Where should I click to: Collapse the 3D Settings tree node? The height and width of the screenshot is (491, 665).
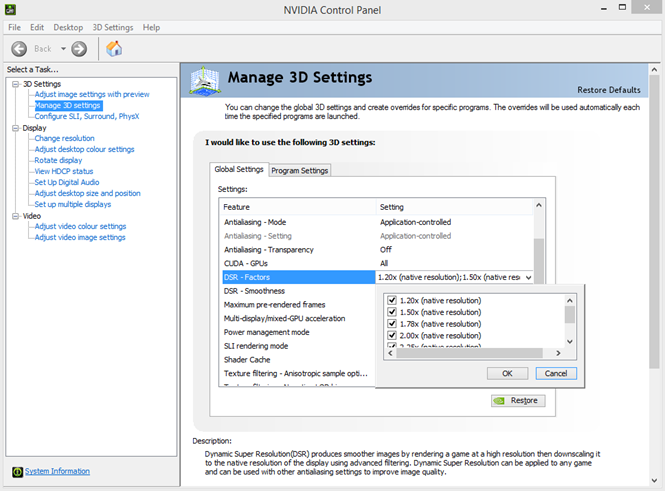(16, 84)
